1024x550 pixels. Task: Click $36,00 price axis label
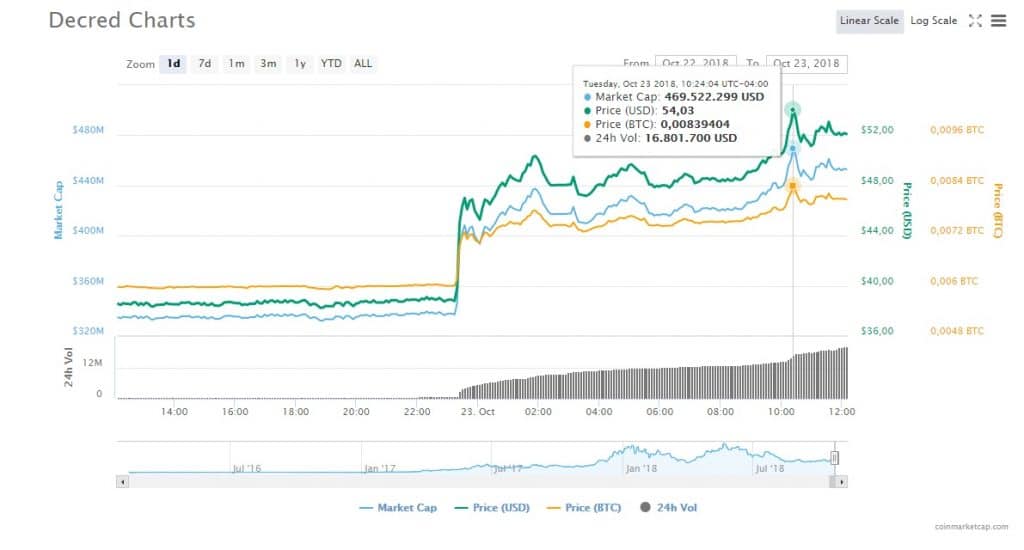click(x=877, y=331)
